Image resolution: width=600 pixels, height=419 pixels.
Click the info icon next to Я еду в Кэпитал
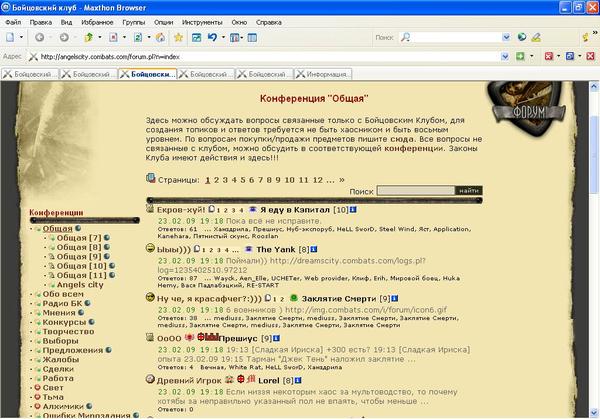(353, 210)
